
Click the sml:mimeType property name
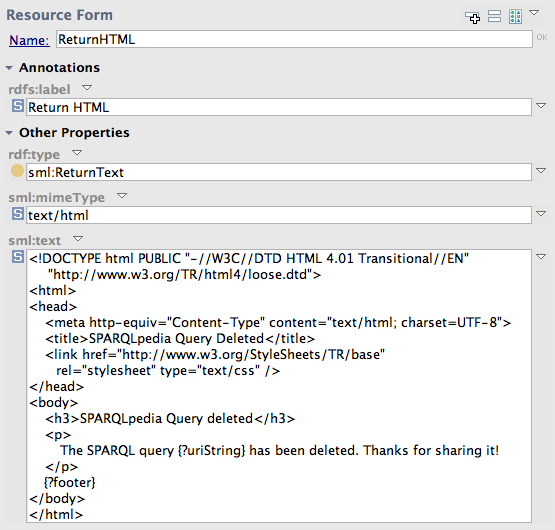click(57, 197)
